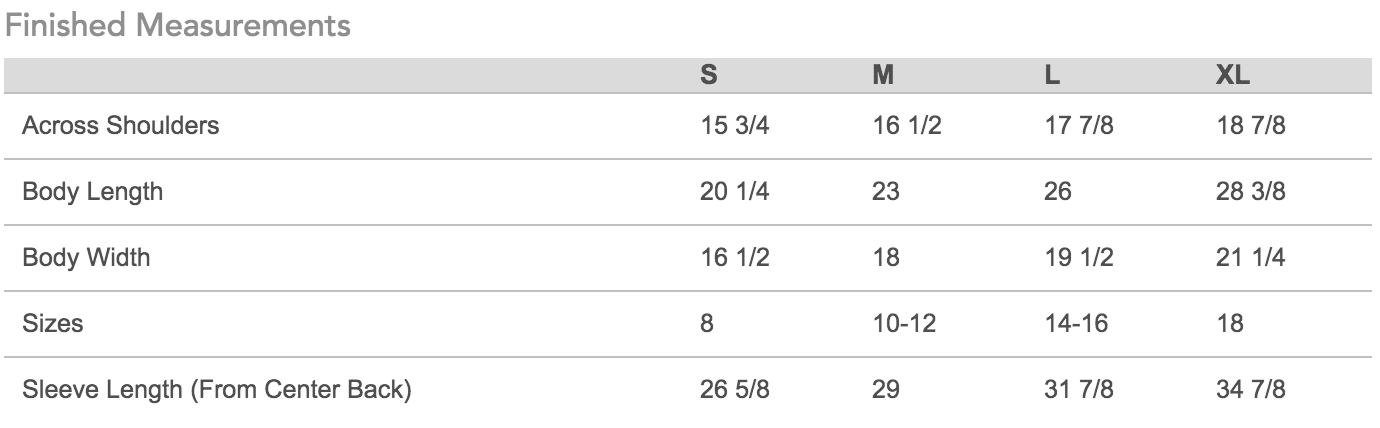Click the 26 5/8 sleeve length value
Image resolution: width=1380 pixels, height=428 pixels.
[x=734, y=389]
